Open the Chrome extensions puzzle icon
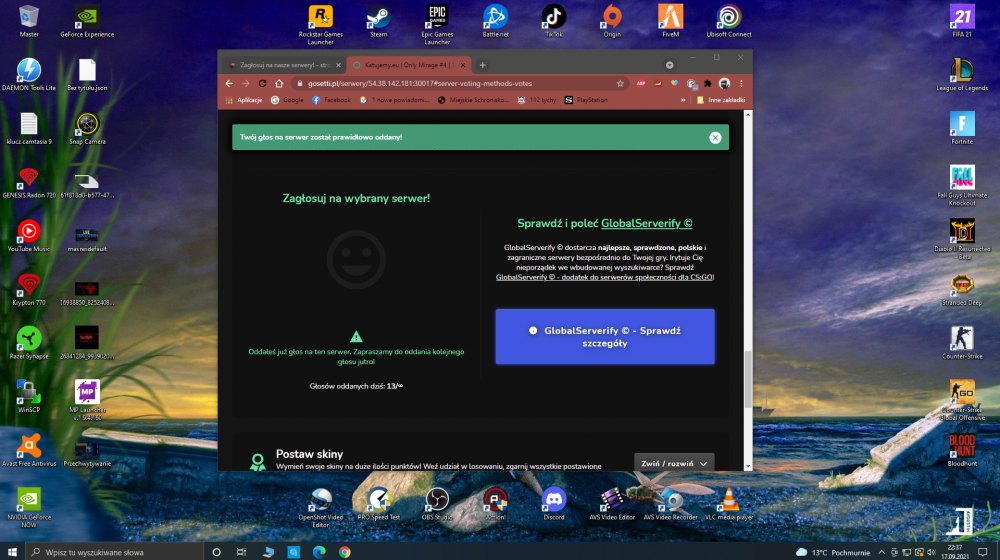 [707, 84]
